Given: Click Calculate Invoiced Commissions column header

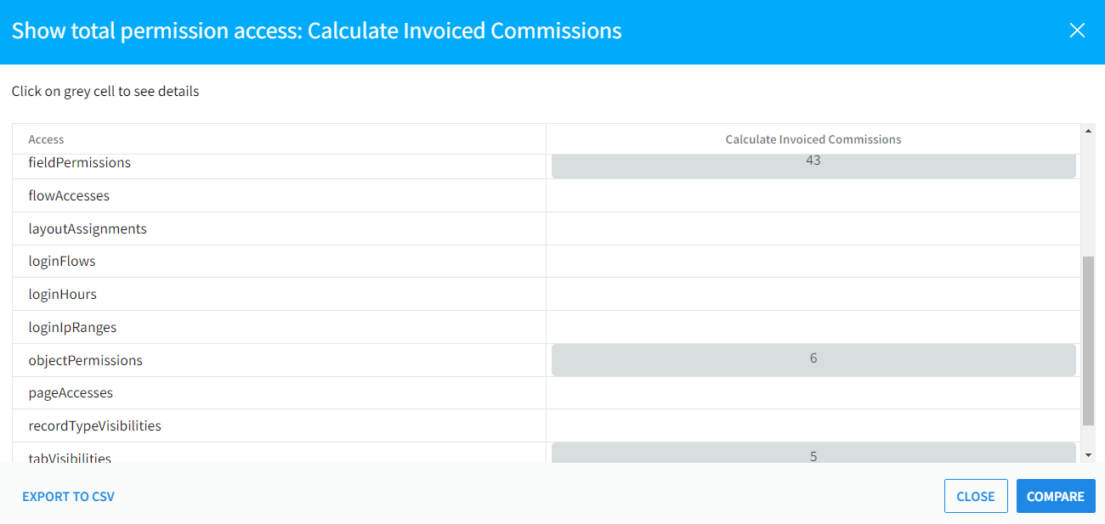Looking at the screenshot, I should (813, 140).
